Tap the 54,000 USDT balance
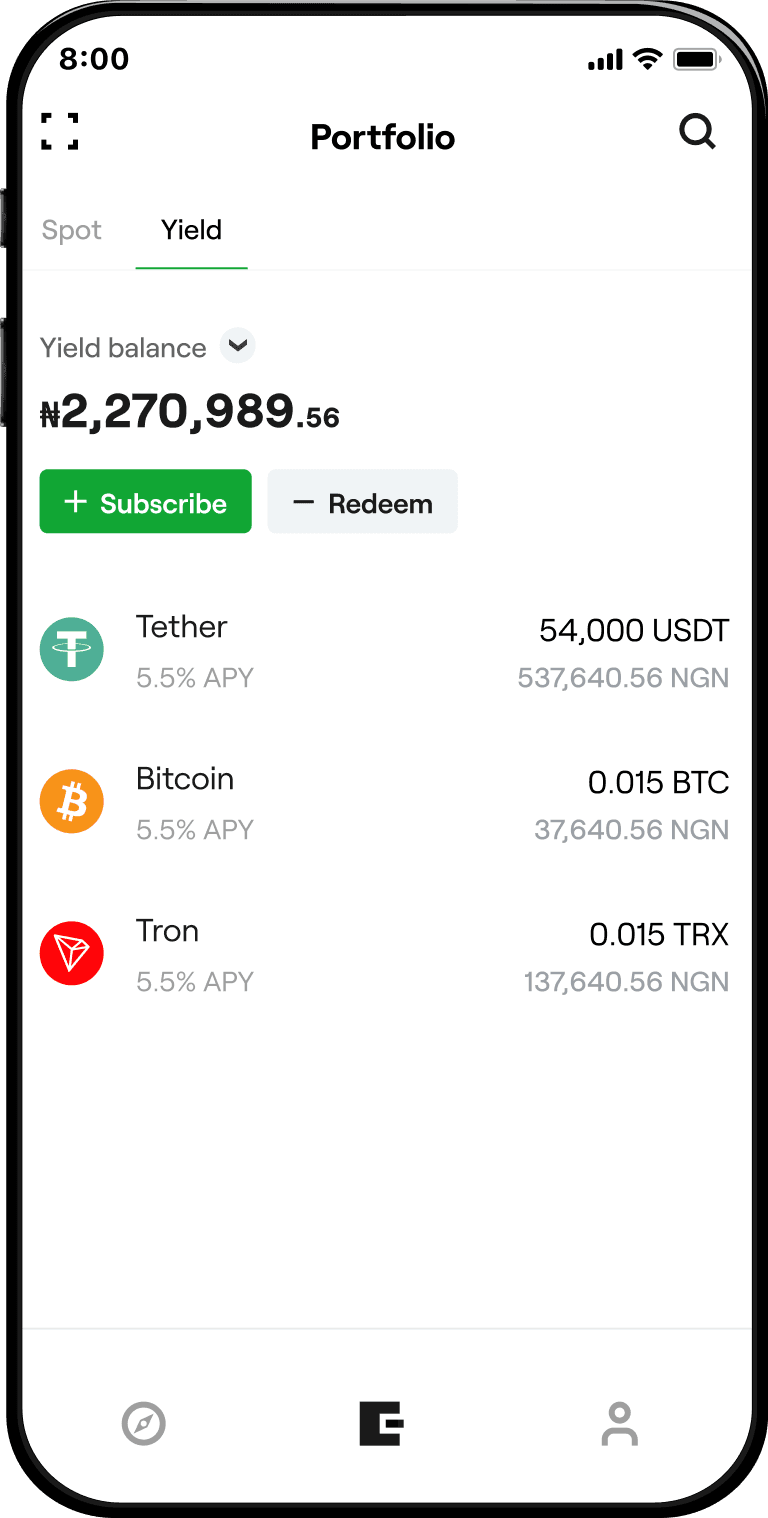The image size is (768, 1518). (634, 630)
